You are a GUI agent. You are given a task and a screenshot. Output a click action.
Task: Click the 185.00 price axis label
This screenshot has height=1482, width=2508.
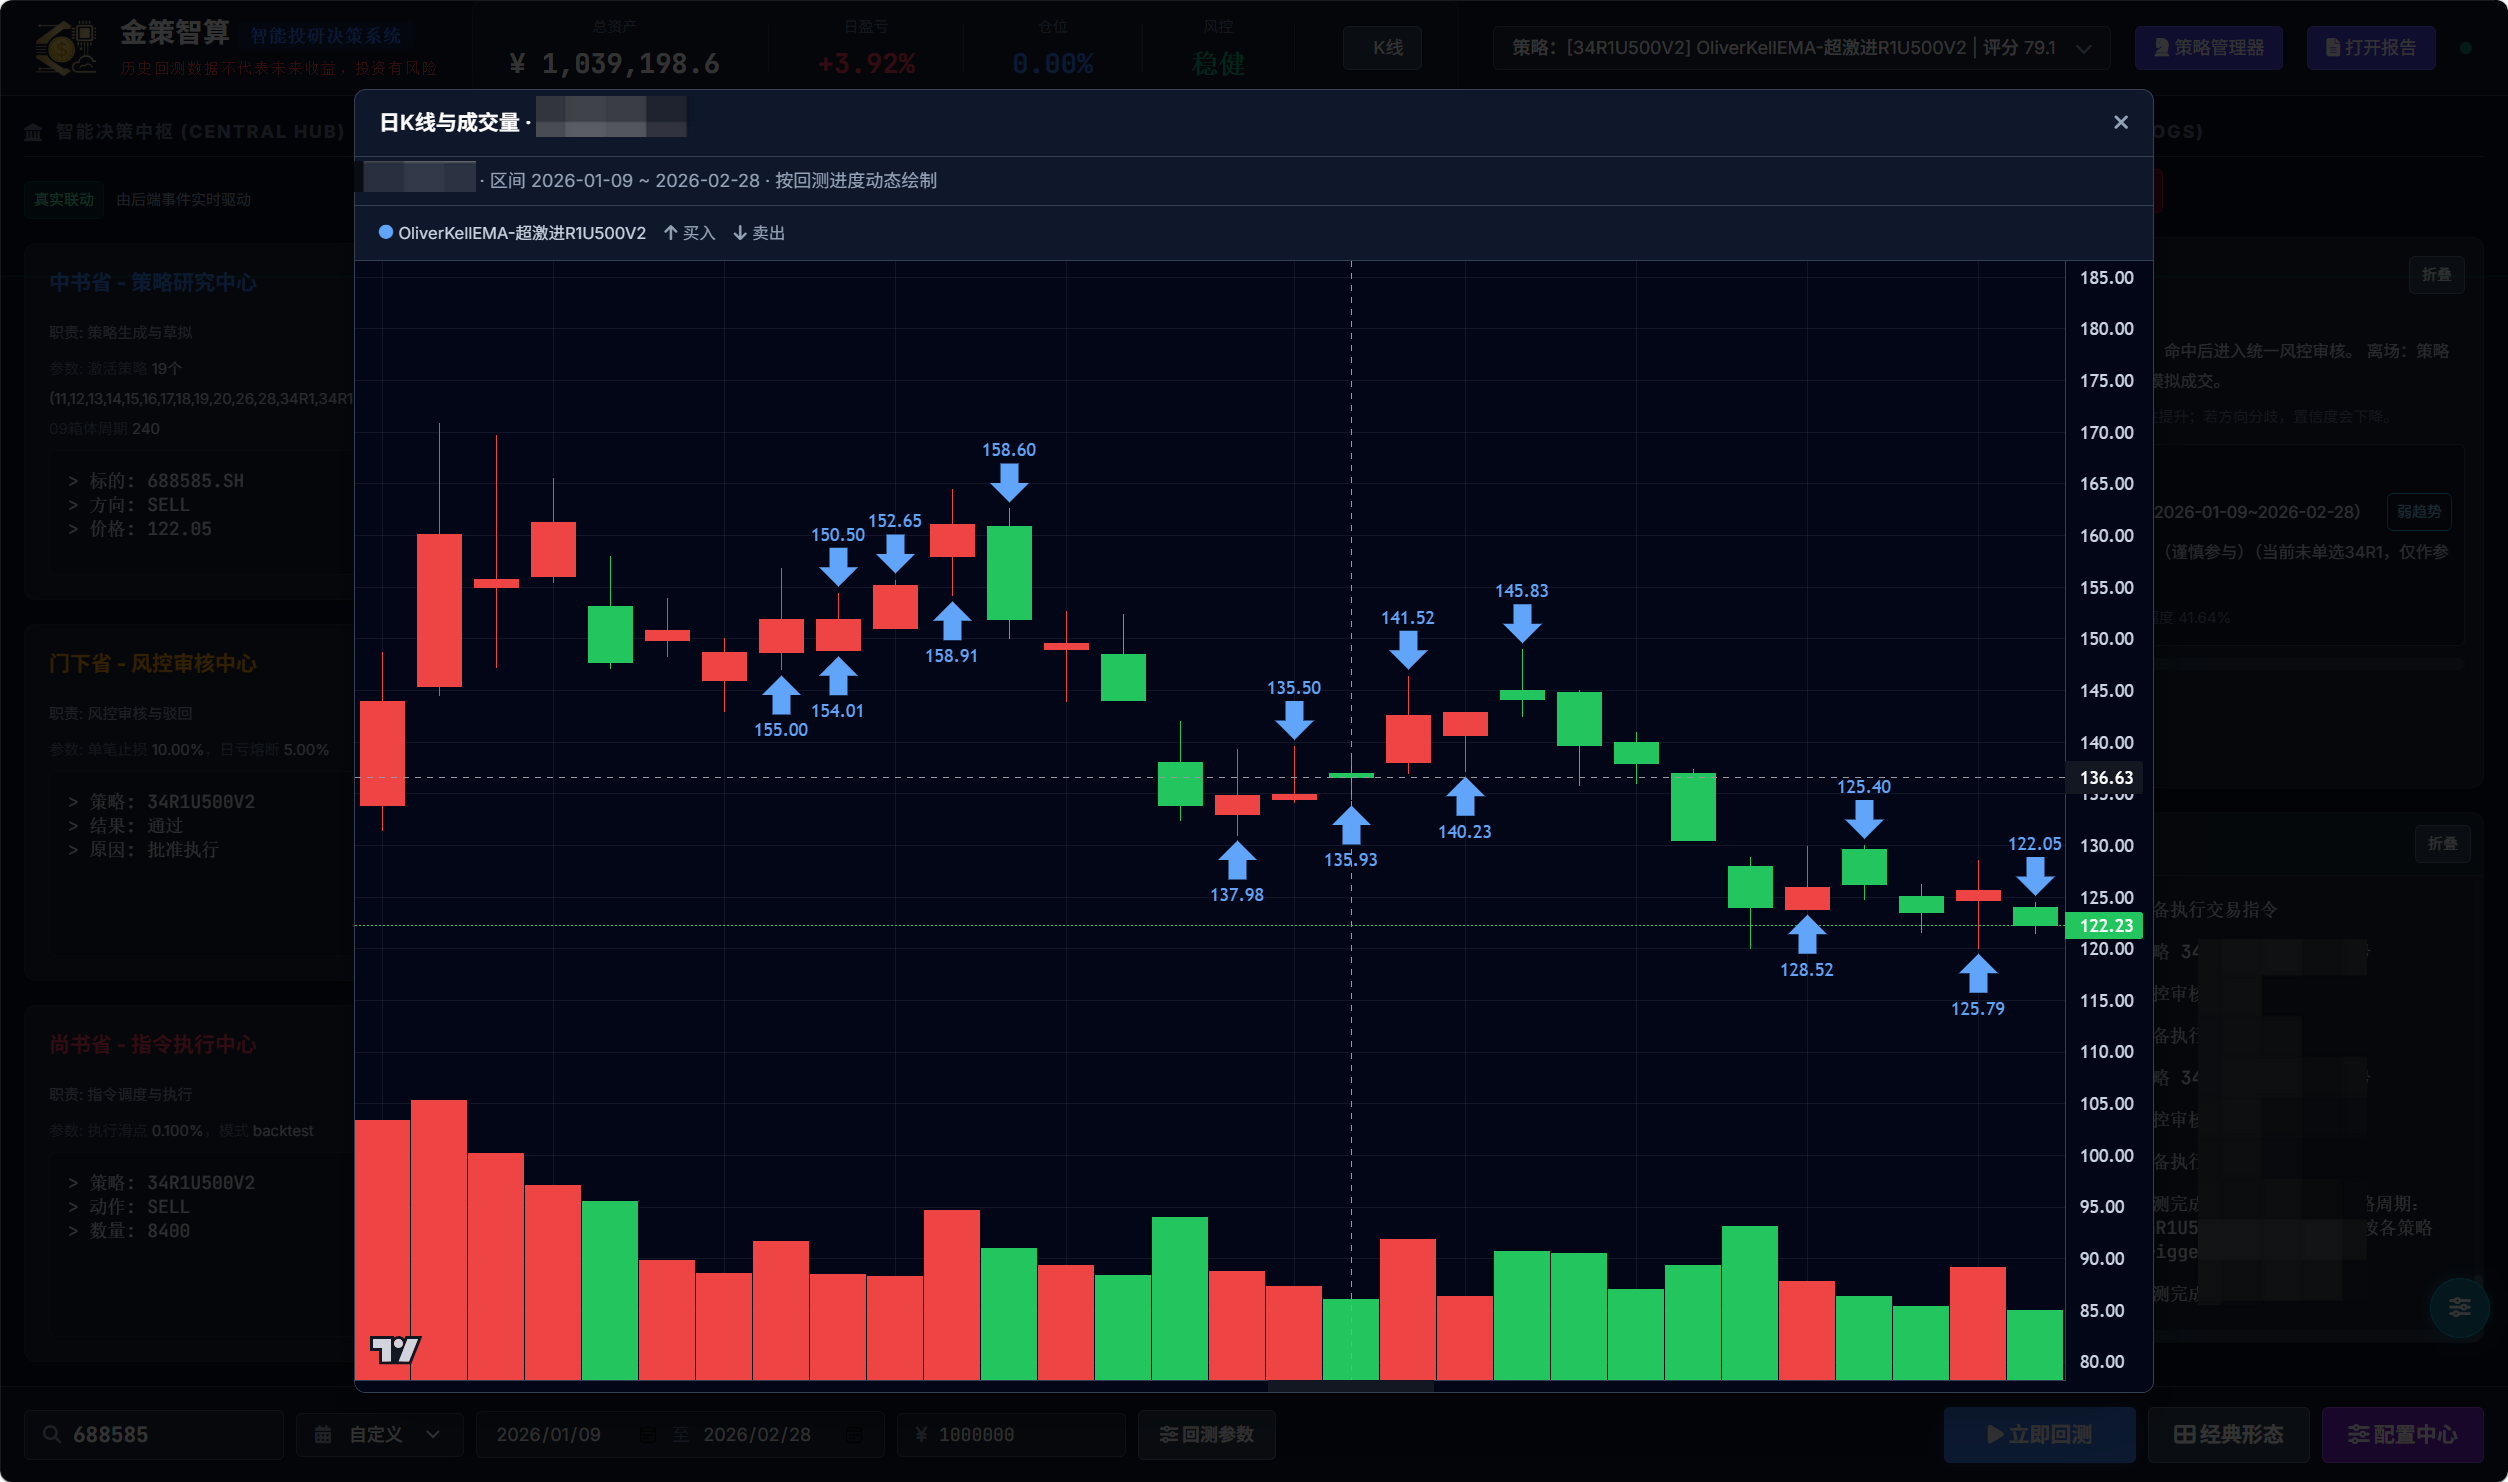pos(2106,278)
